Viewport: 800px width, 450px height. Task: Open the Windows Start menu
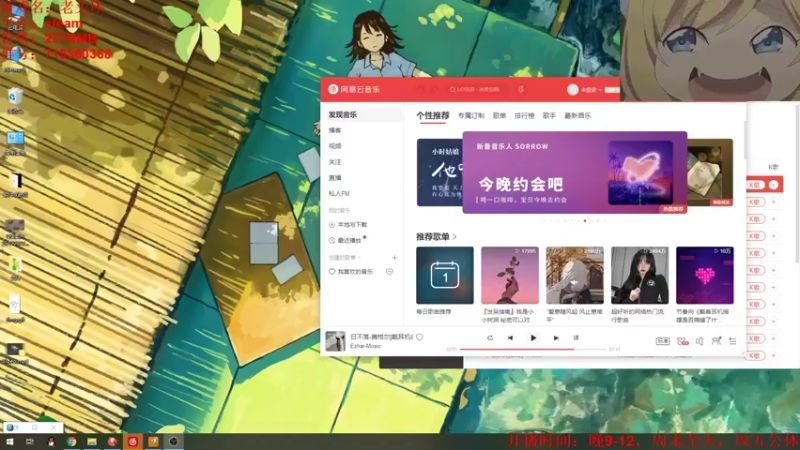tap(10, 442)
